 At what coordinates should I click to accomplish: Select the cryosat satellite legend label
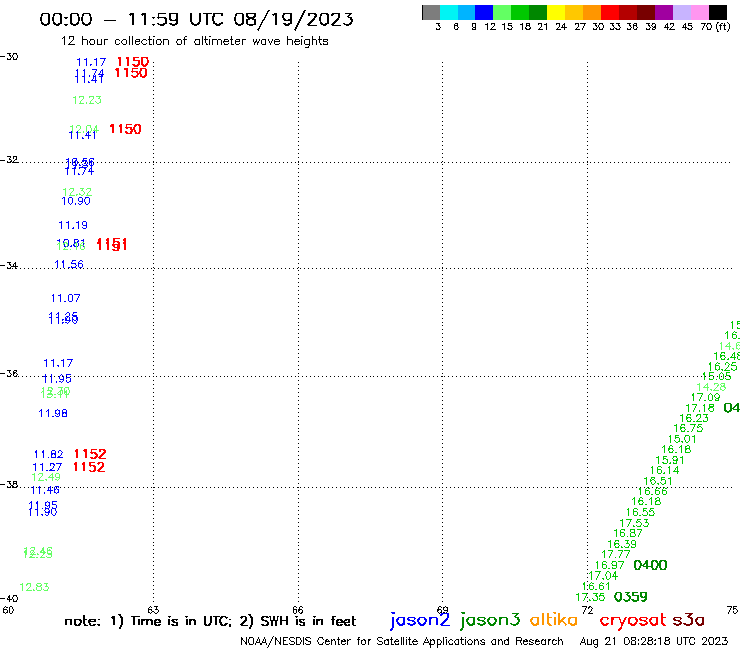632,620
